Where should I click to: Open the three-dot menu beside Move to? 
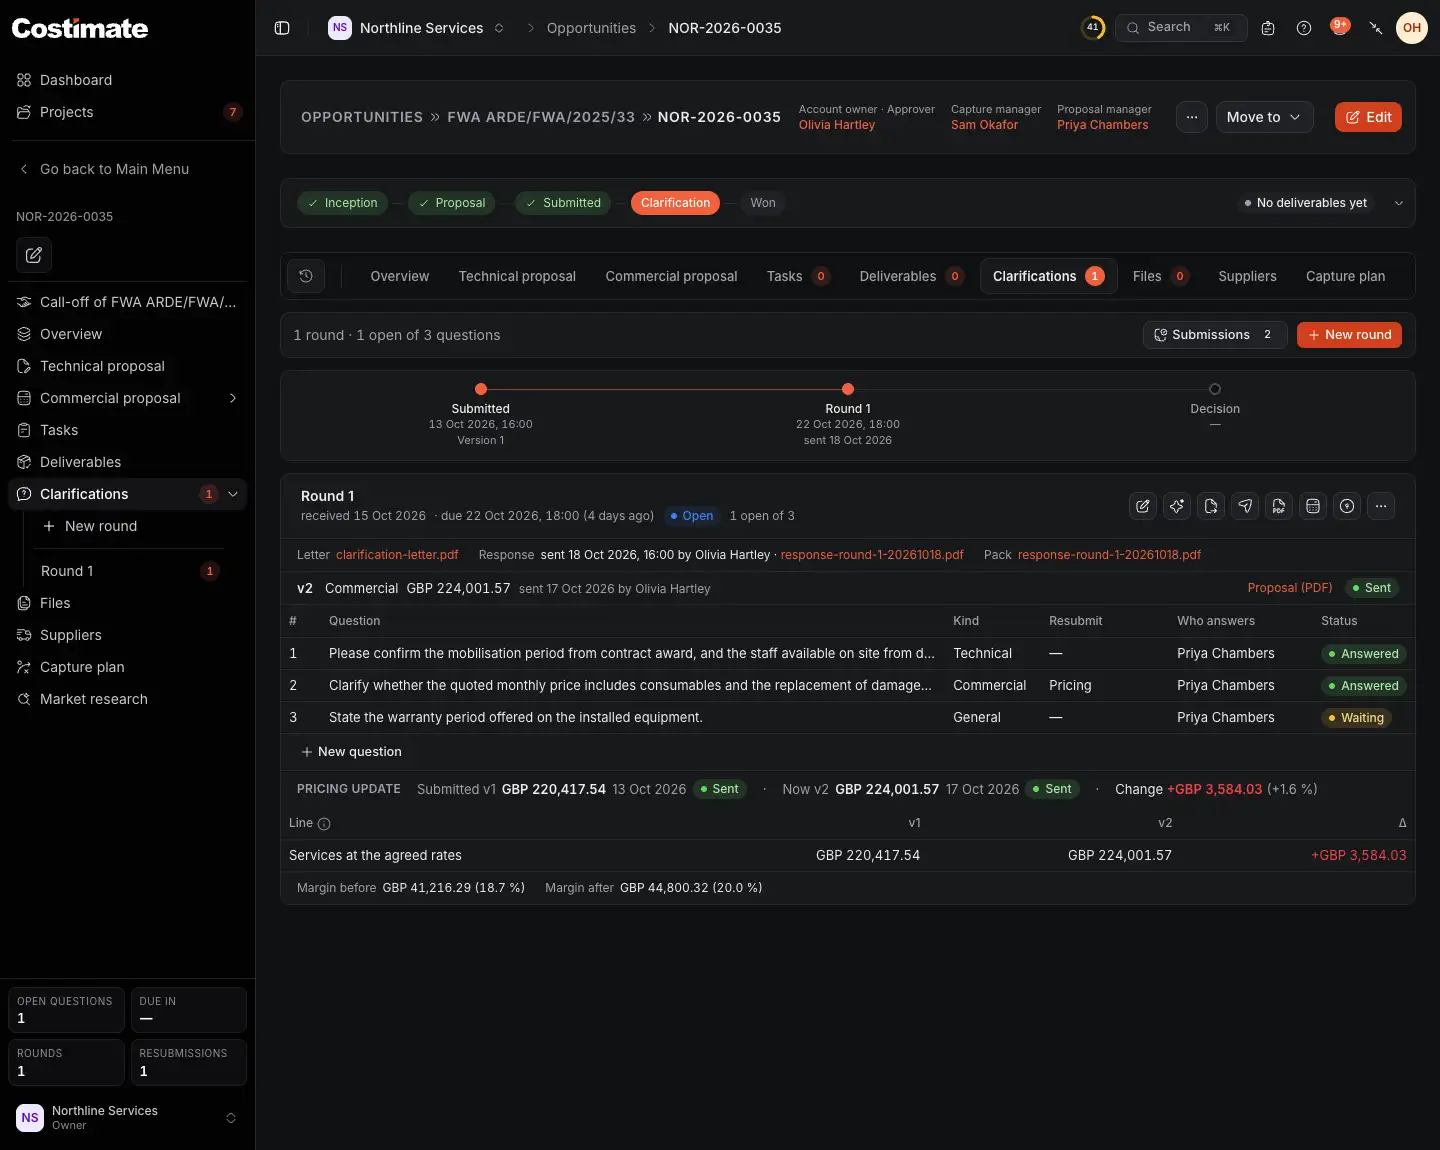1192,117
